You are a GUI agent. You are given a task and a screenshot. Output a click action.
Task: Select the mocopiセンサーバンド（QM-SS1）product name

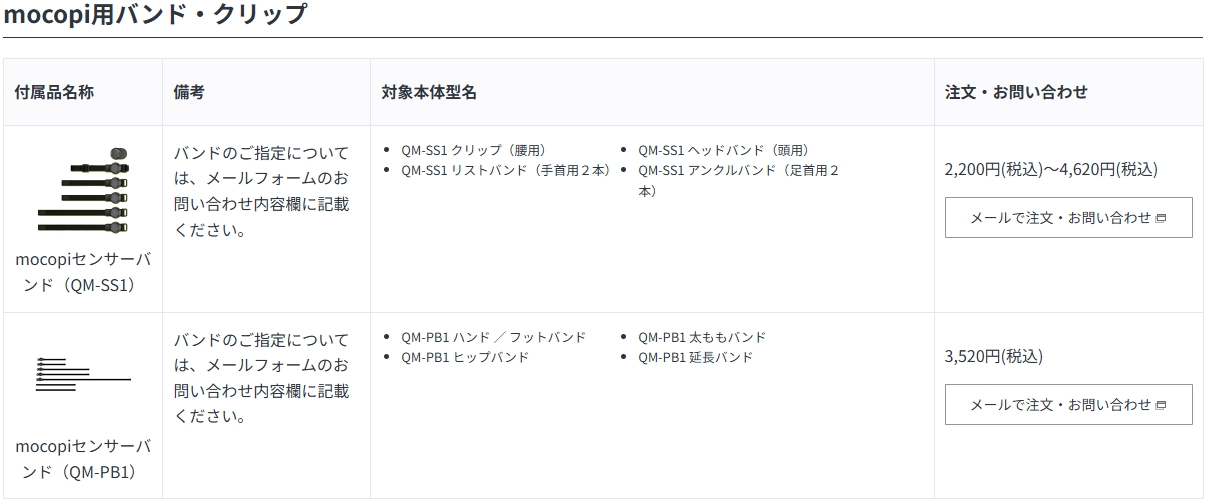coord(83,272)
